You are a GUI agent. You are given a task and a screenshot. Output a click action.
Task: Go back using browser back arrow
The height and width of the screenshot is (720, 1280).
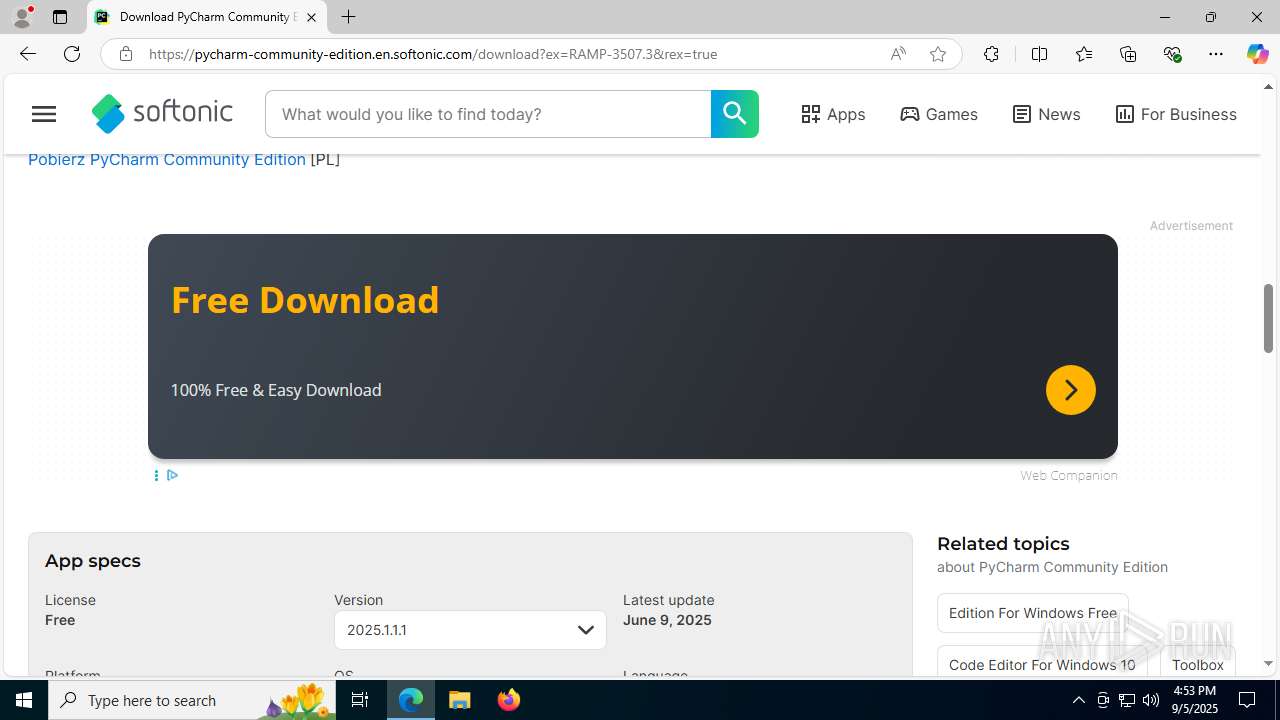[28, 54]
